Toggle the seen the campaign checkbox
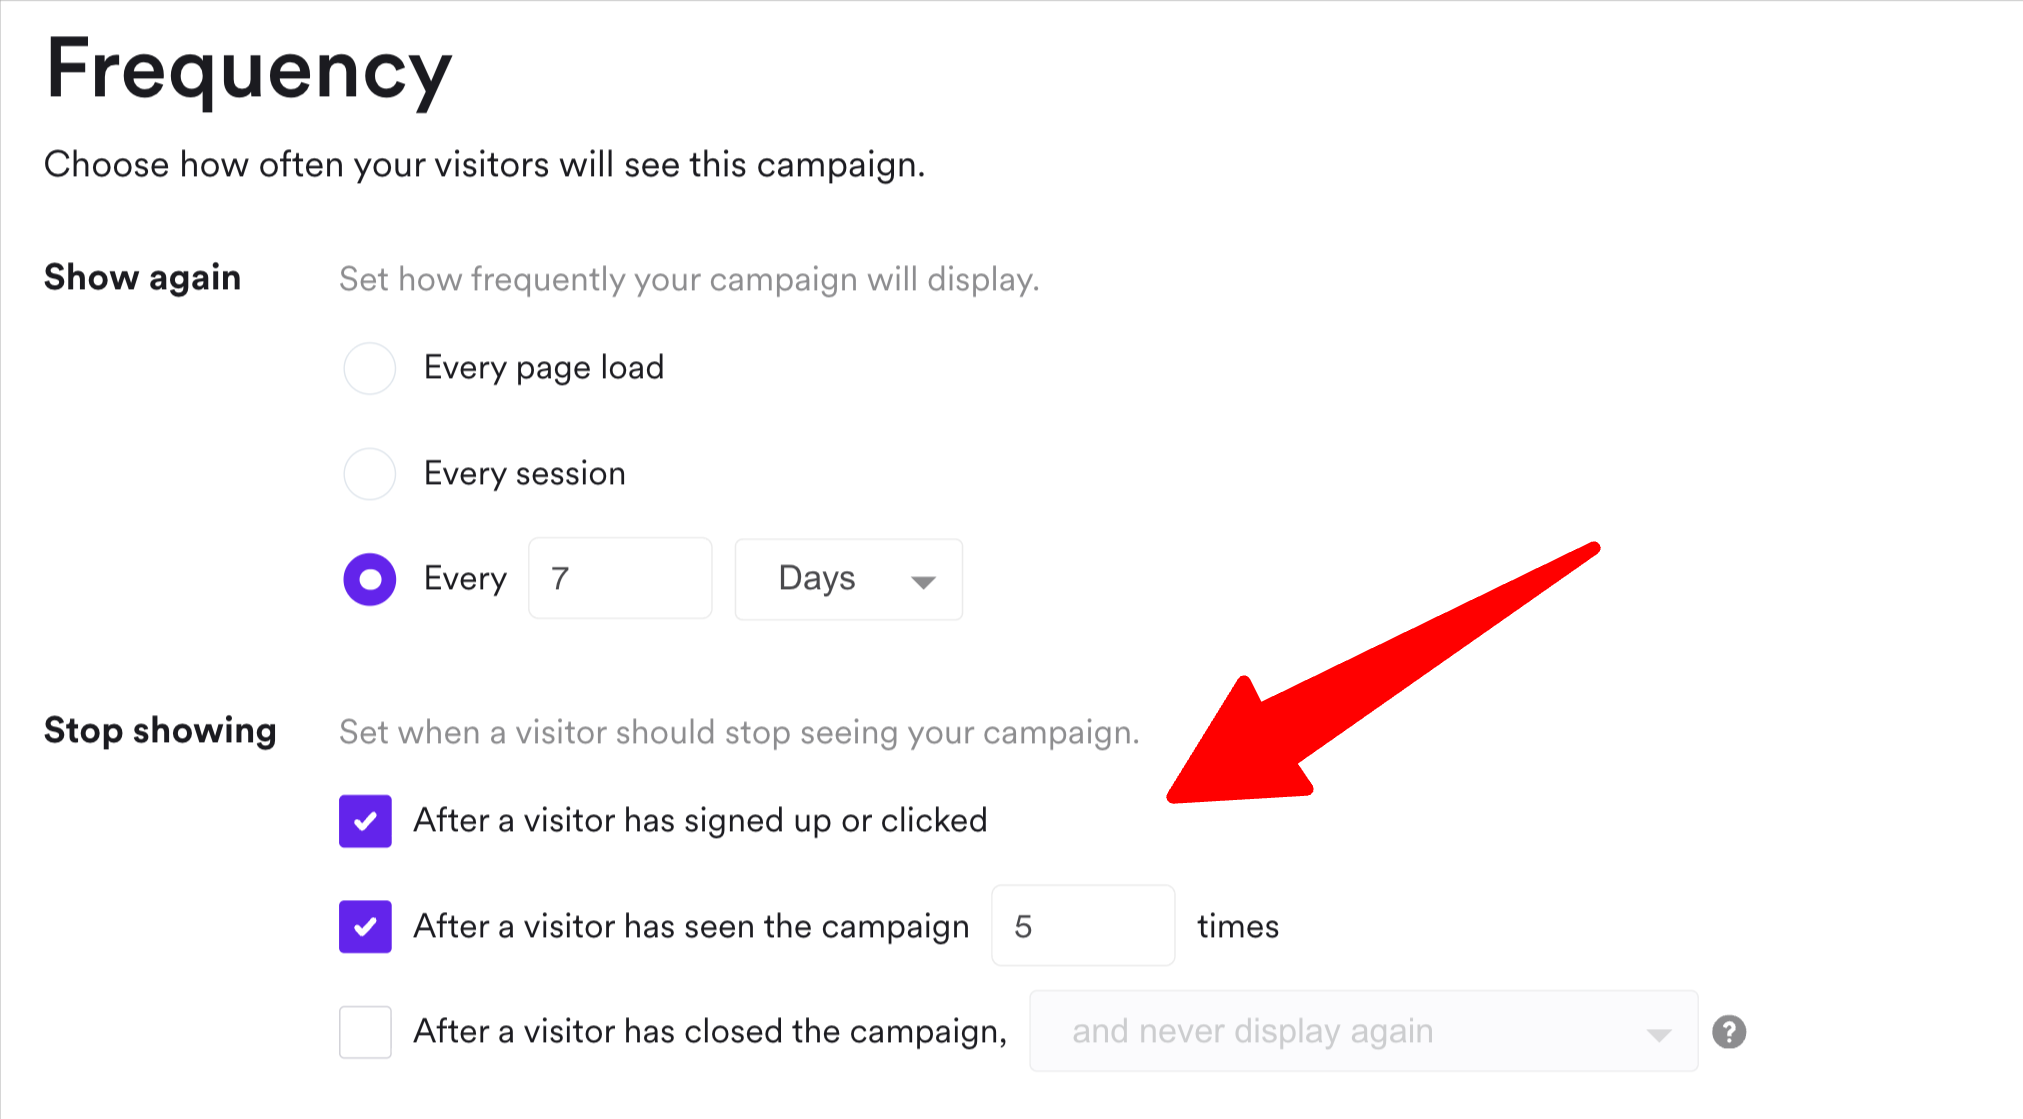The height and width of the screenshot is (1119, 2023). click(x=365, y=926)
